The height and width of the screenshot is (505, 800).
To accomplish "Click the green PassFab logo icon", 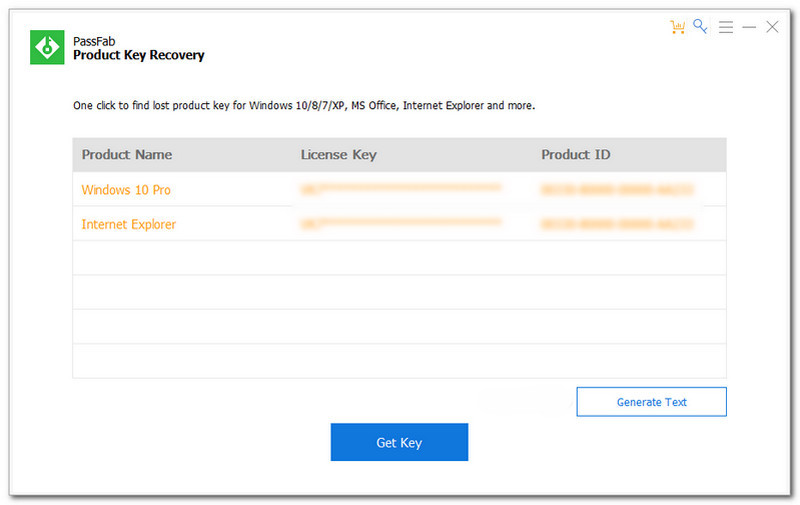I will click(47, 48).
